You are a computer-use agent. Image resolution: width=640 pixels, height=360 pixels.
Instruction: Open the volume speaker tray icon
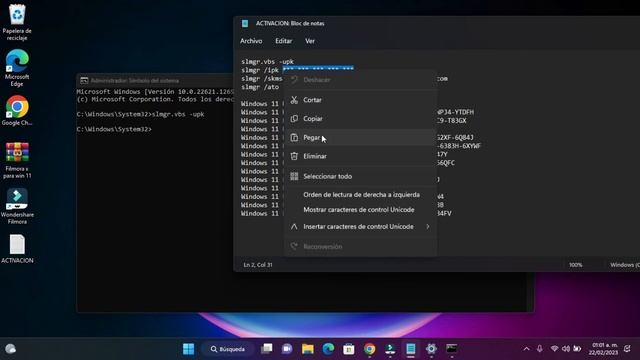coord(566,349)
